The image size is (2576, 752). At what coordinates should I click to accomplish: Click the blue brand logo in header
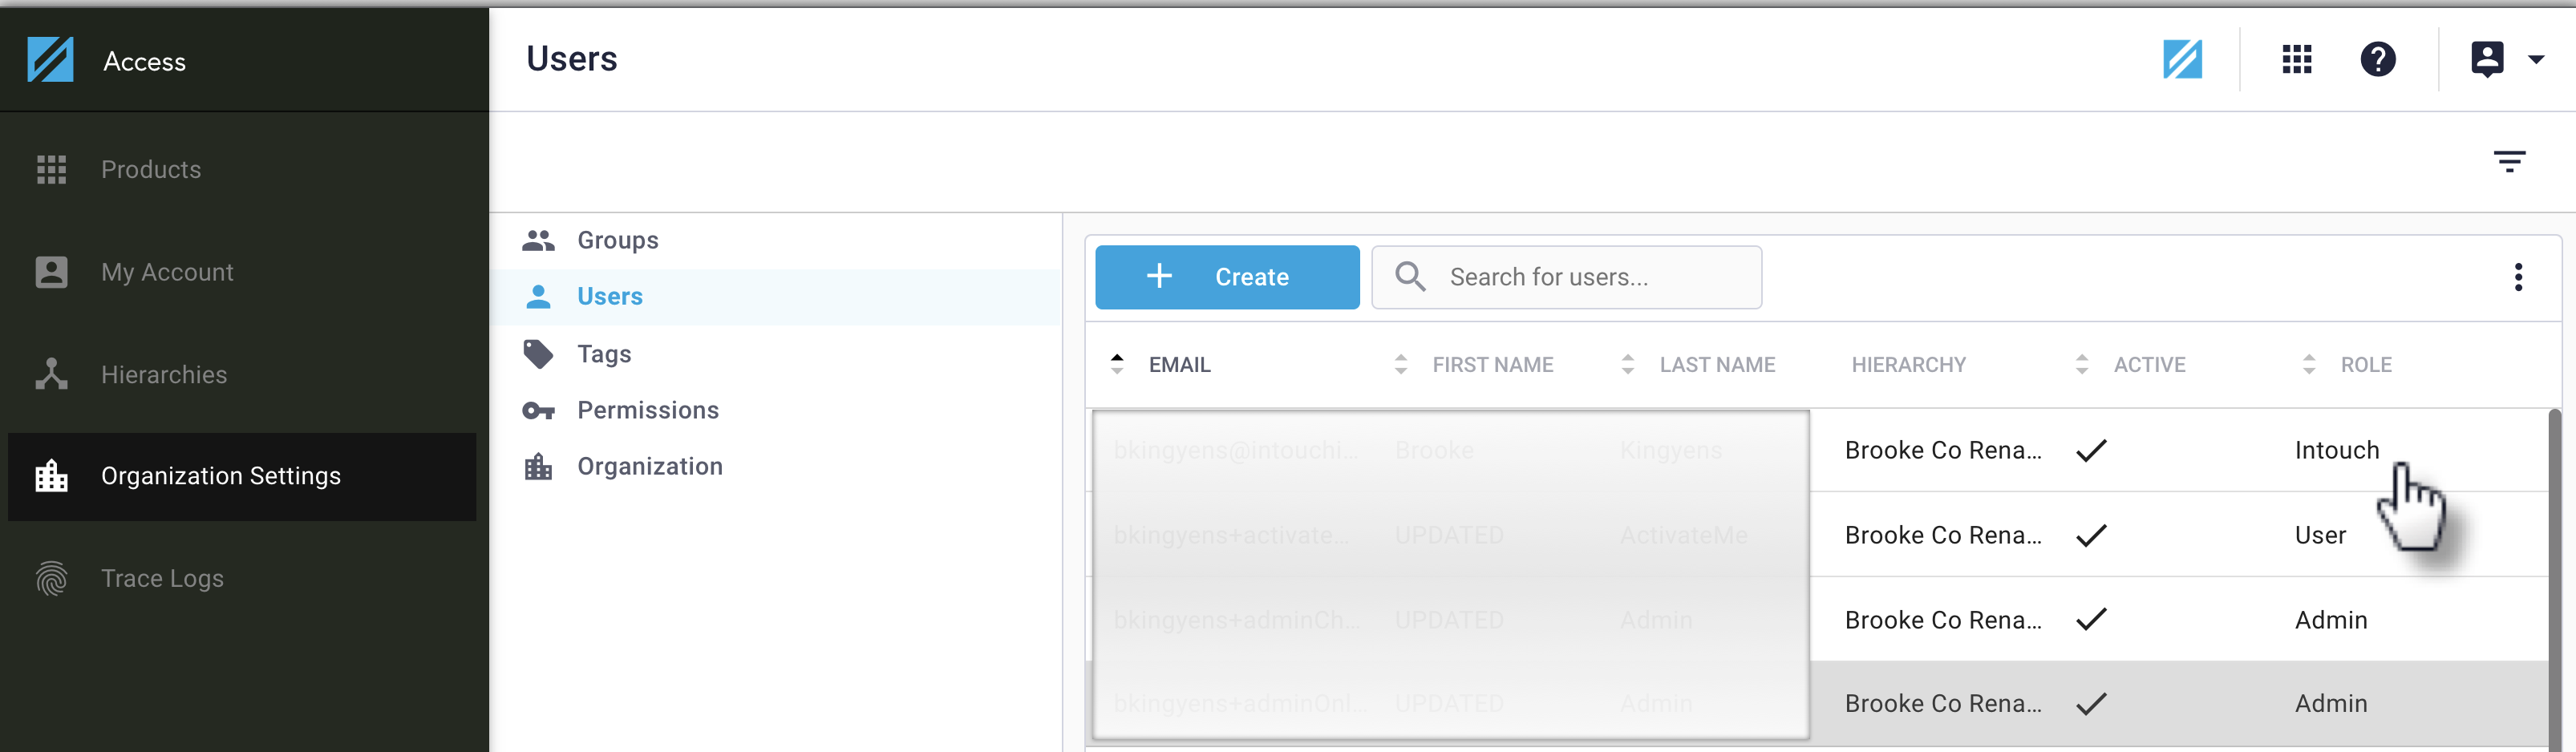pos(2182,59)
